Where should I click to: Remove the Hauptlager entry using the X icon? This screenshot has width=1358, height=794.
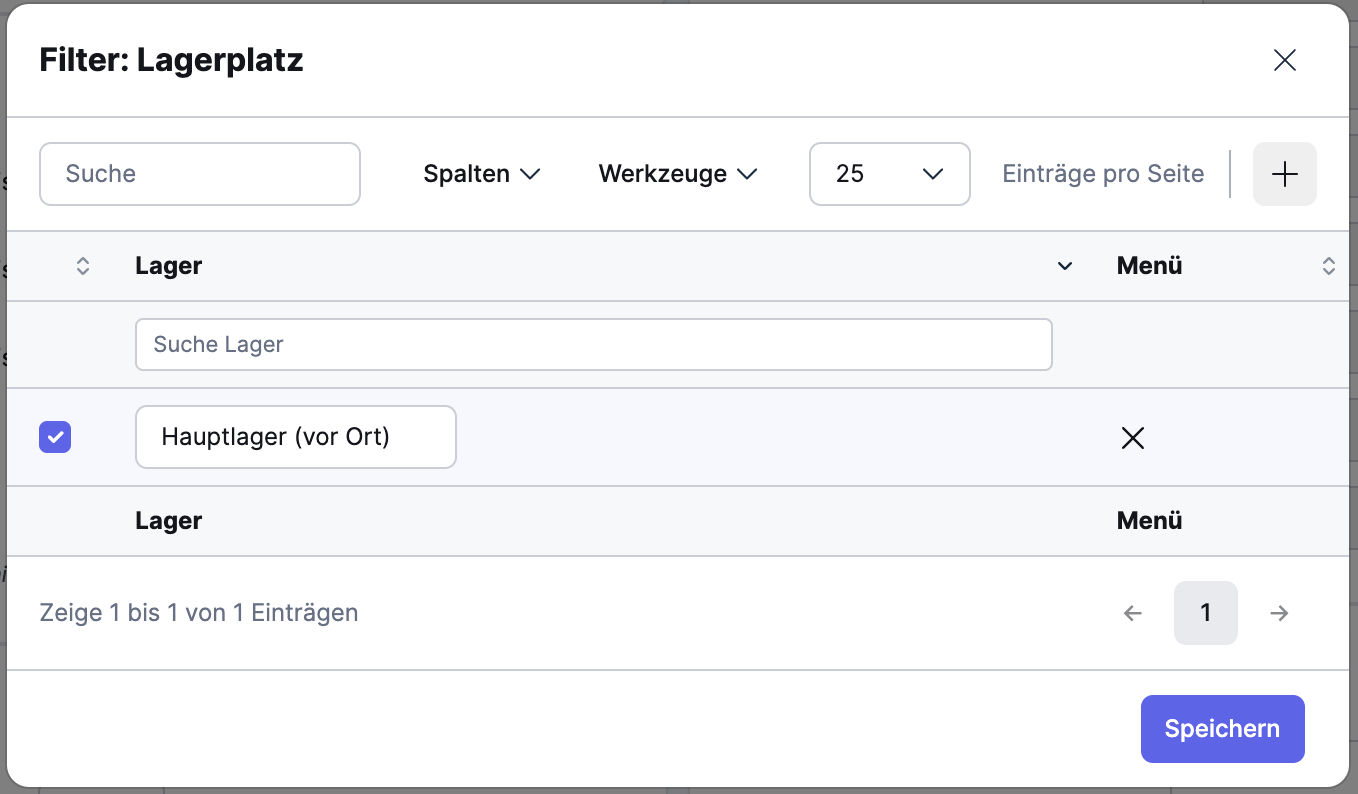click(1132, 438)
